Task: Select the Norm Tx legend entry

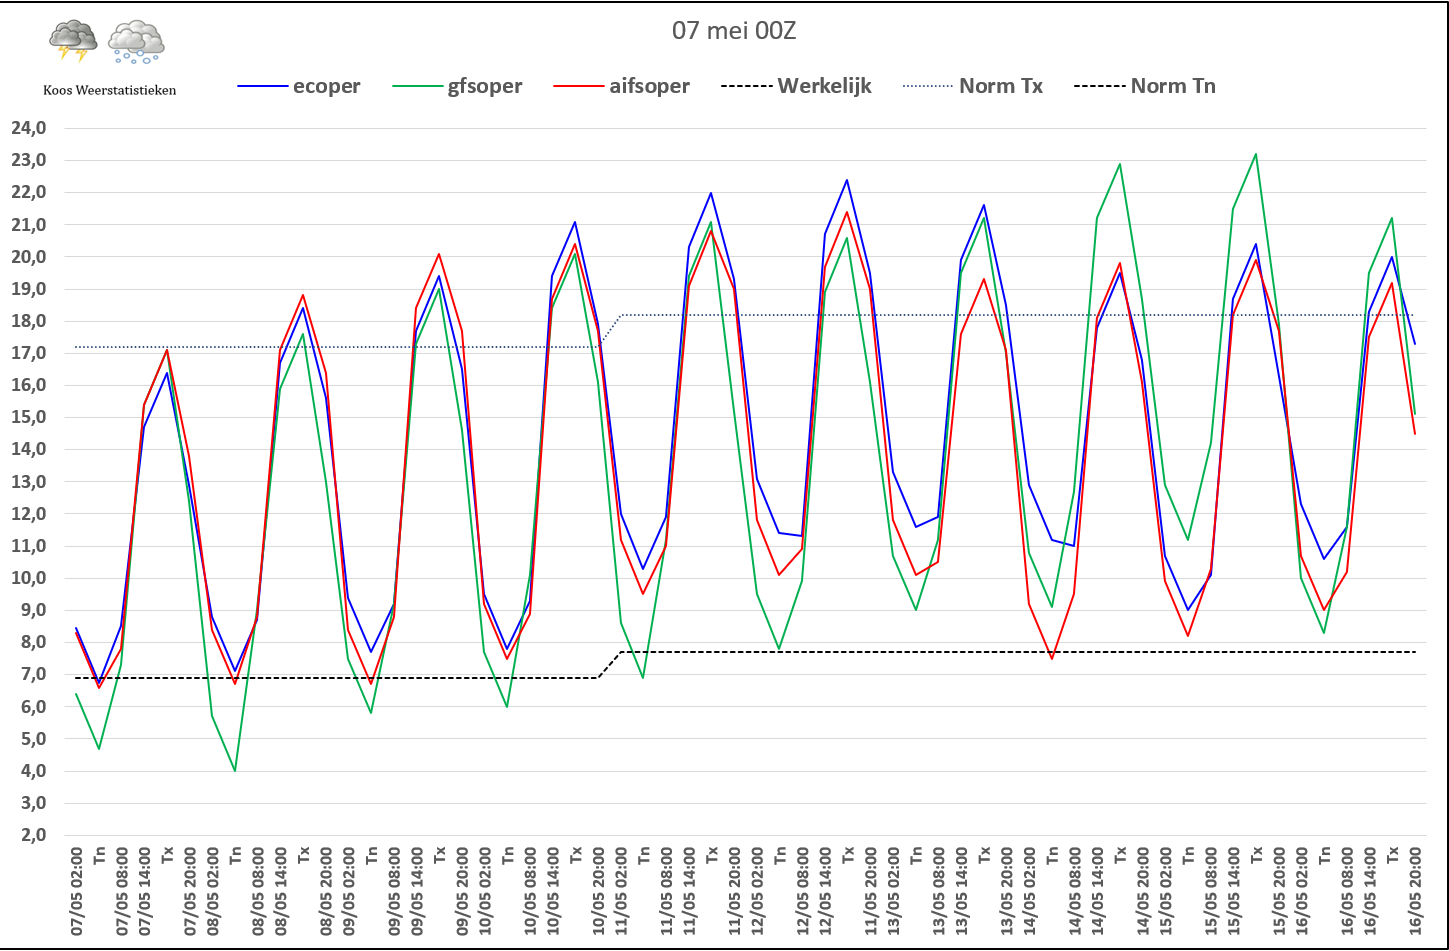Action: click(972, 86)
